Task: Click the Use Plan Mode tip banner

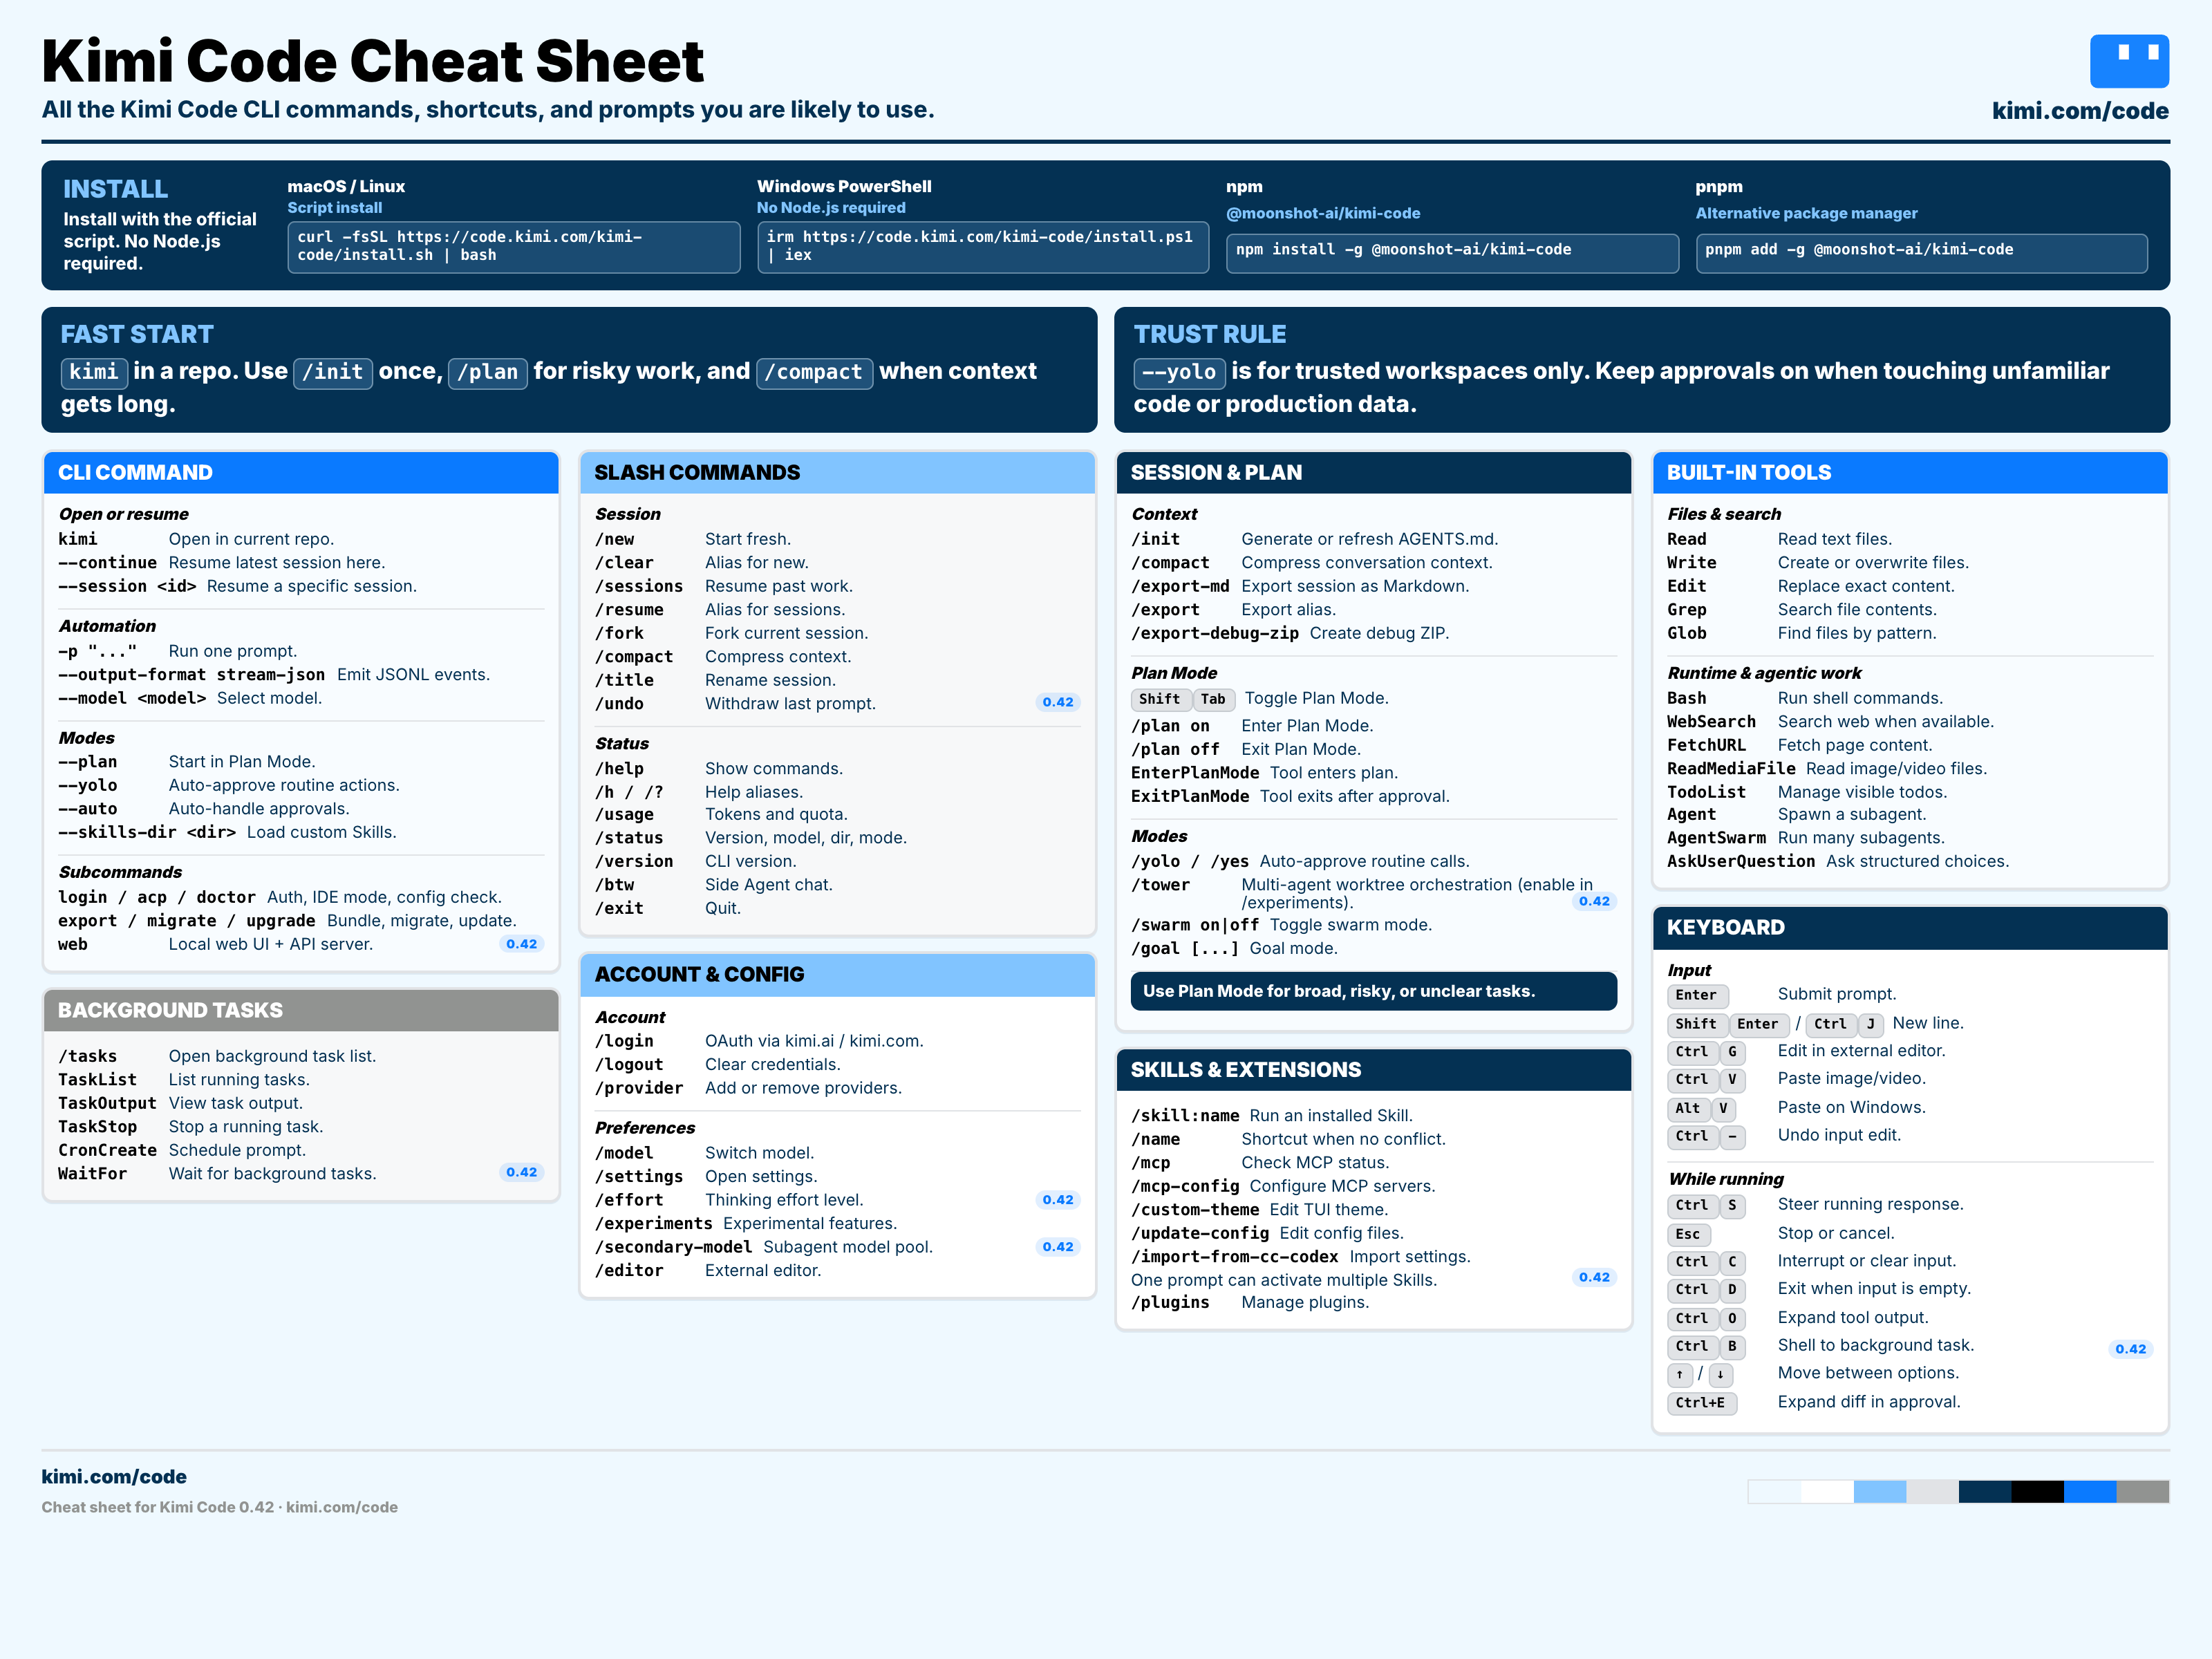Action: (x=1374, y=991)
